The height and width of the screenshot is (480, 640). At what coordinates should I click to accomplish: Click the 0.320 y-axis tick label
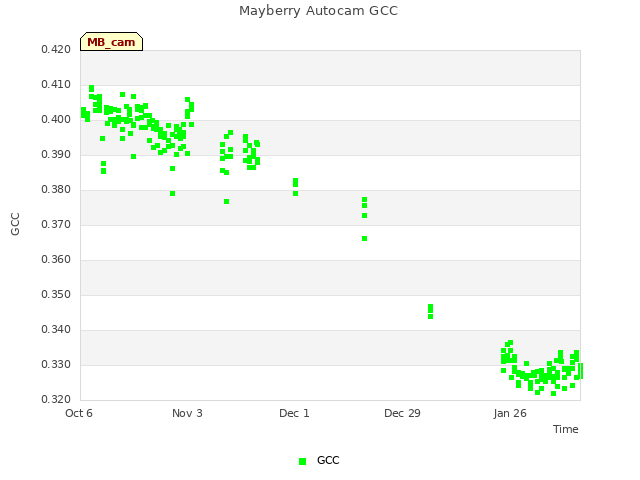tap(56, 399)
